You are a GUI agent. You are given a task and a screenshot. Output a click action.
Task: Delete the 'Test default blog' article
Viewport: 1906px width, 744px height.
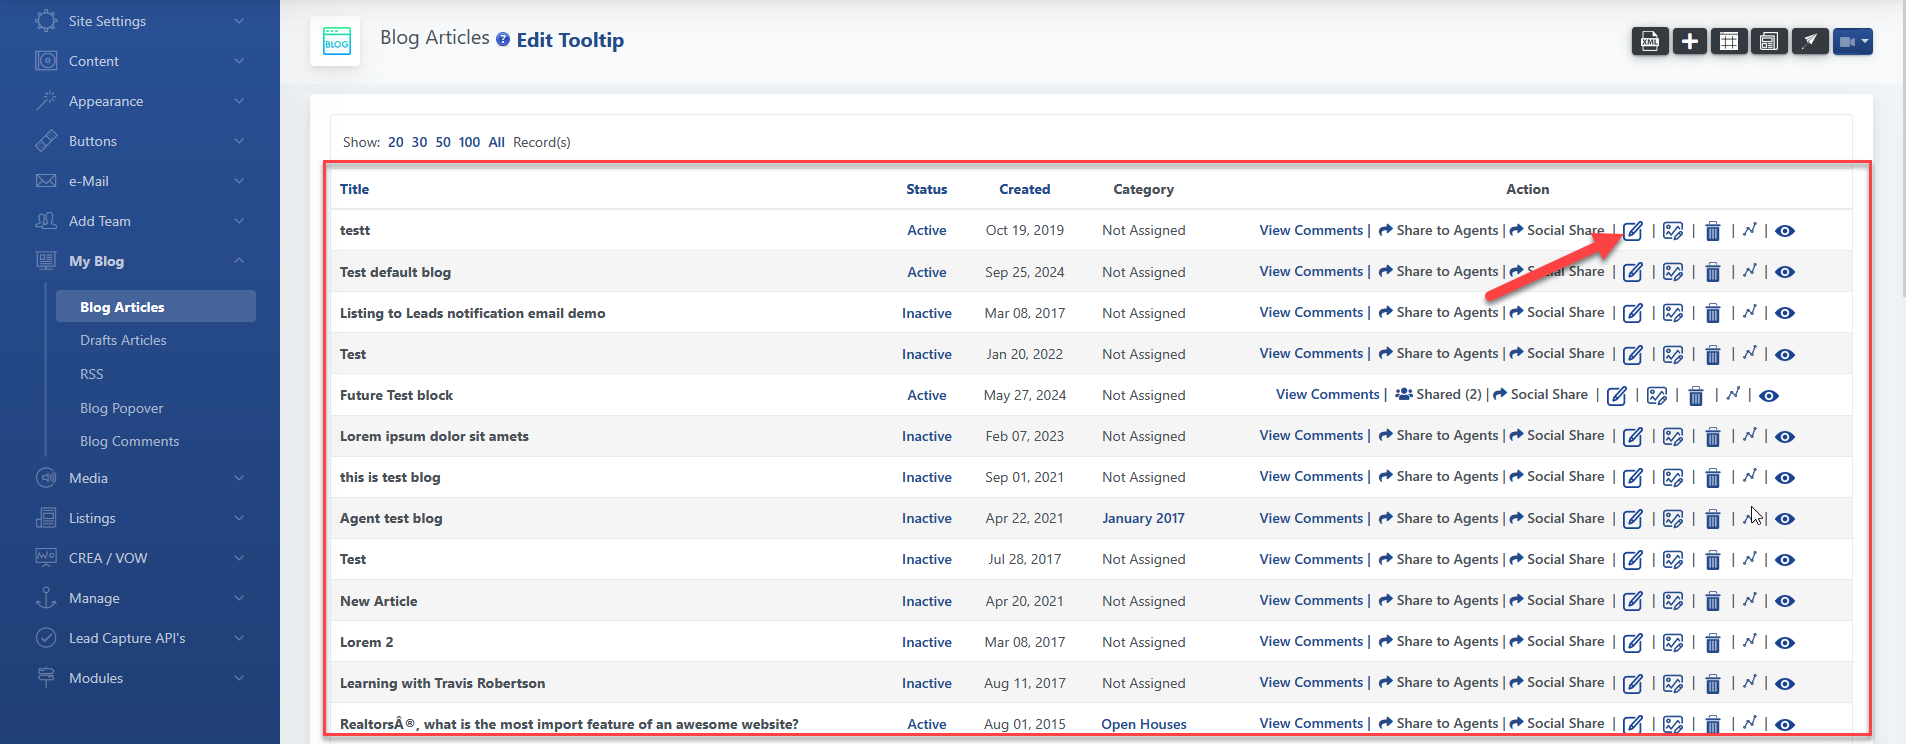[1712, 272]
